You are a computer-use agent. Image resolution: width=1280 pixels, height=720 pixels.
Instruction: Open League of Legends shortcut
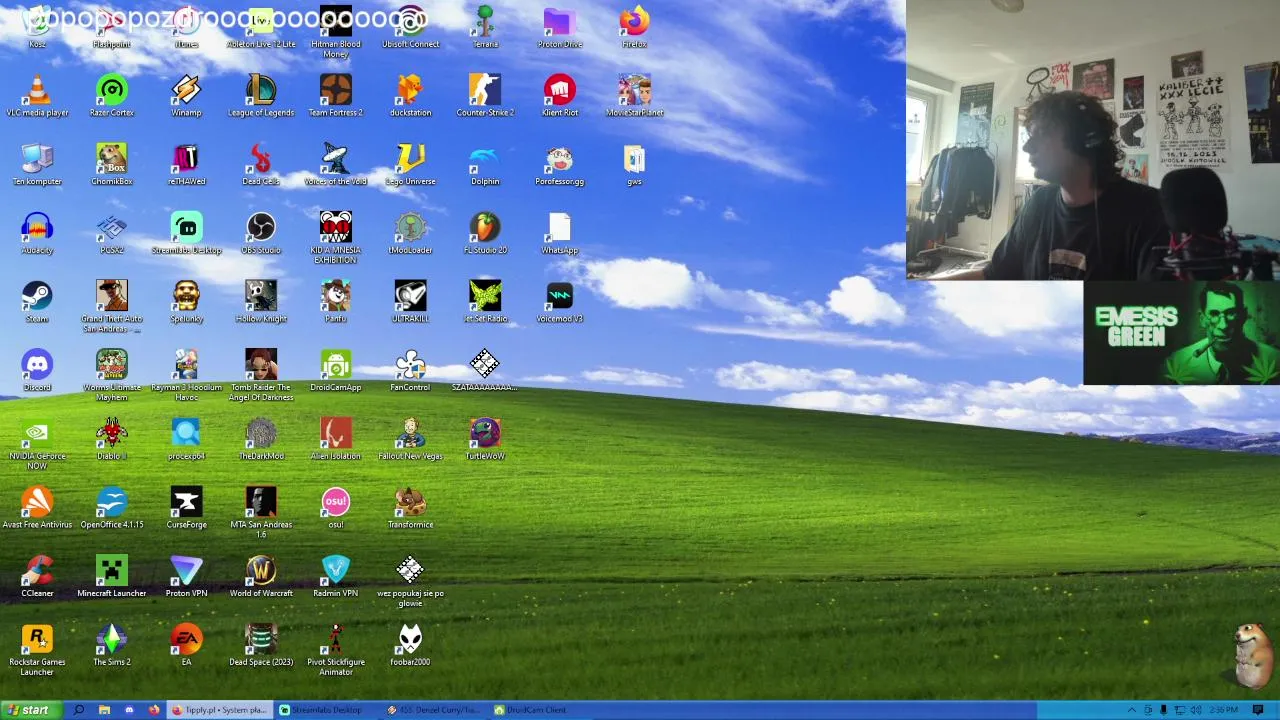(261, 96)
